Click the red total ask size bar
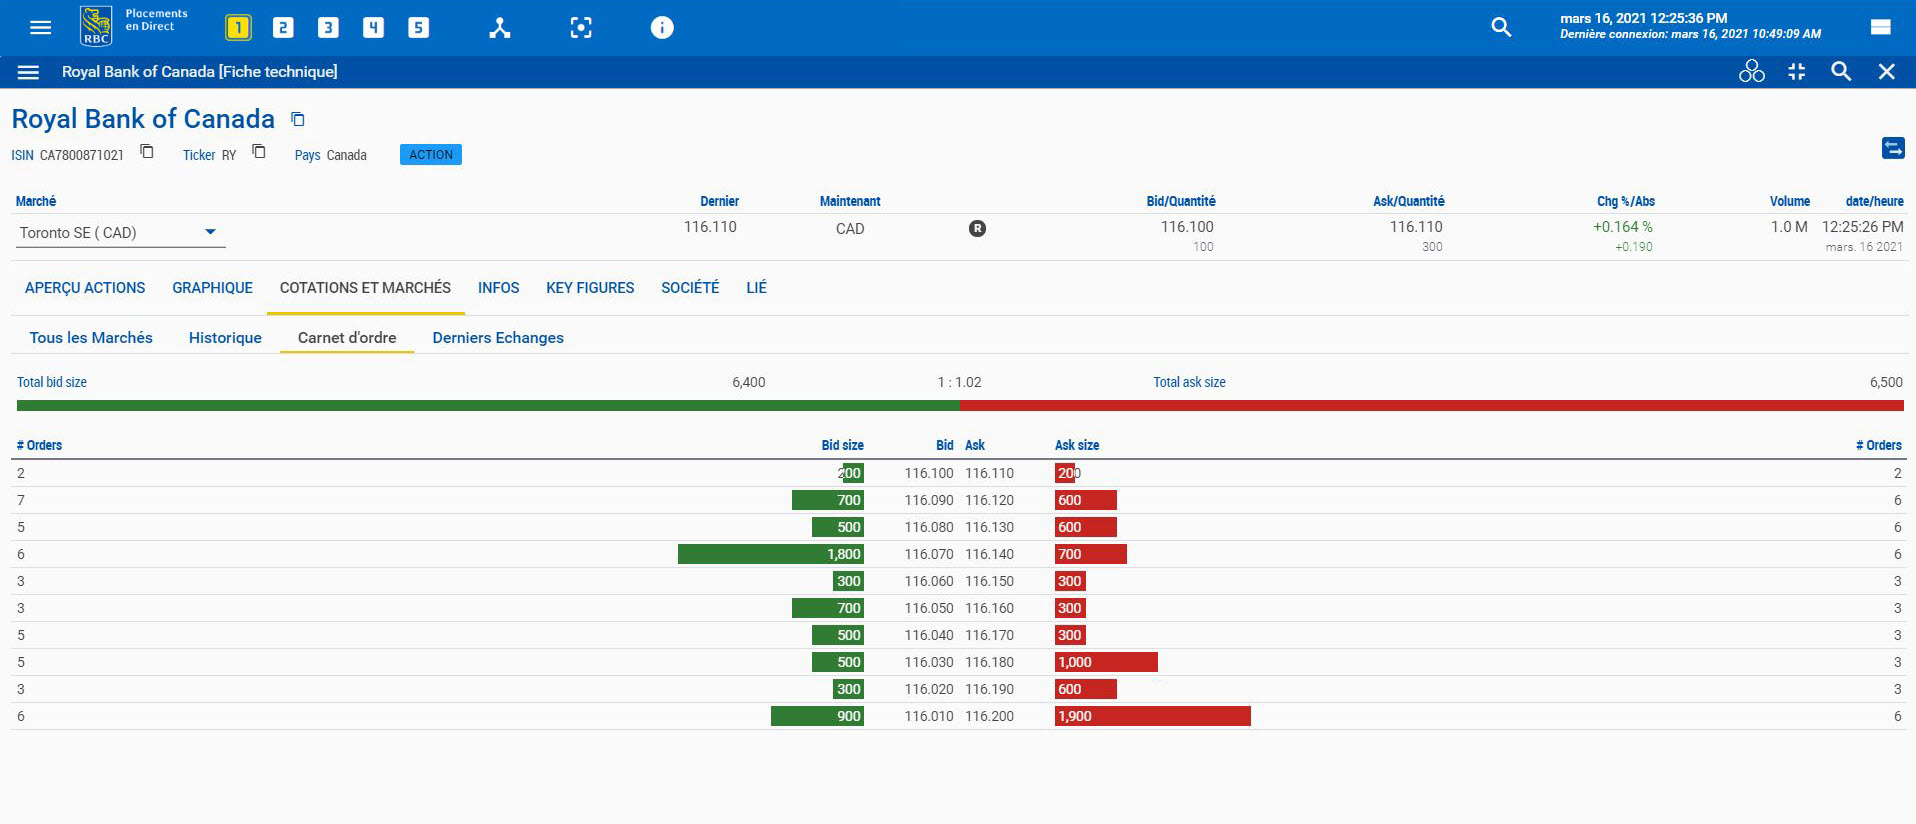This screenshot has height=824, width=1916. coord(1432,406)
